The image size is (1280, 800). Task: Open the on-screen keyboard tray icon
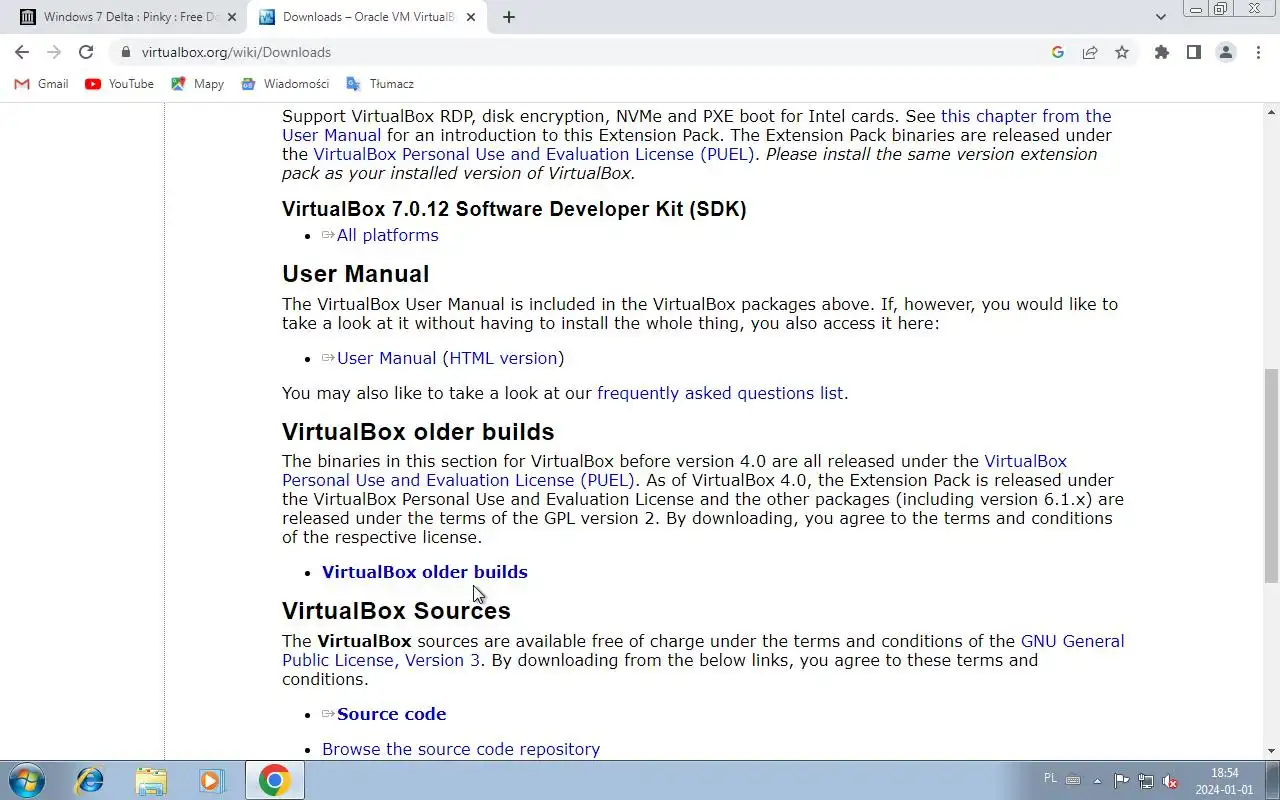[x=1073, y=780]
